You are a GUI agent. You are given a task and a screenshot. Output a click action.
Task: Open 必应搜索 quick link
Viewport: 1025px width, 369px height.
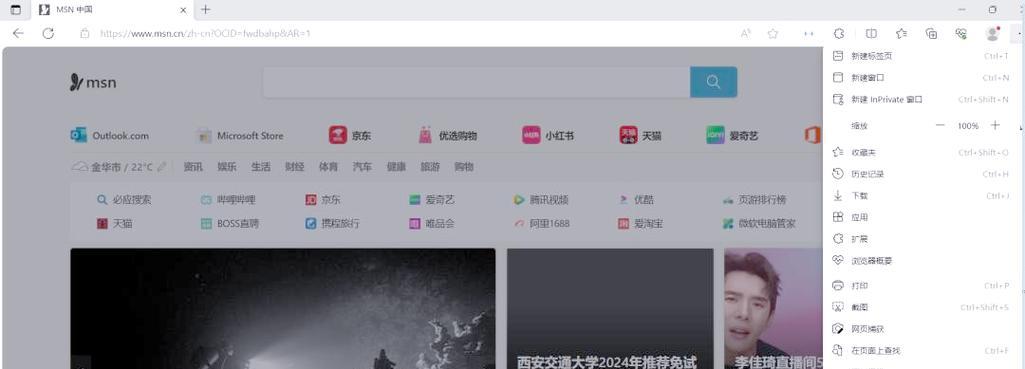tap(124, 200)
